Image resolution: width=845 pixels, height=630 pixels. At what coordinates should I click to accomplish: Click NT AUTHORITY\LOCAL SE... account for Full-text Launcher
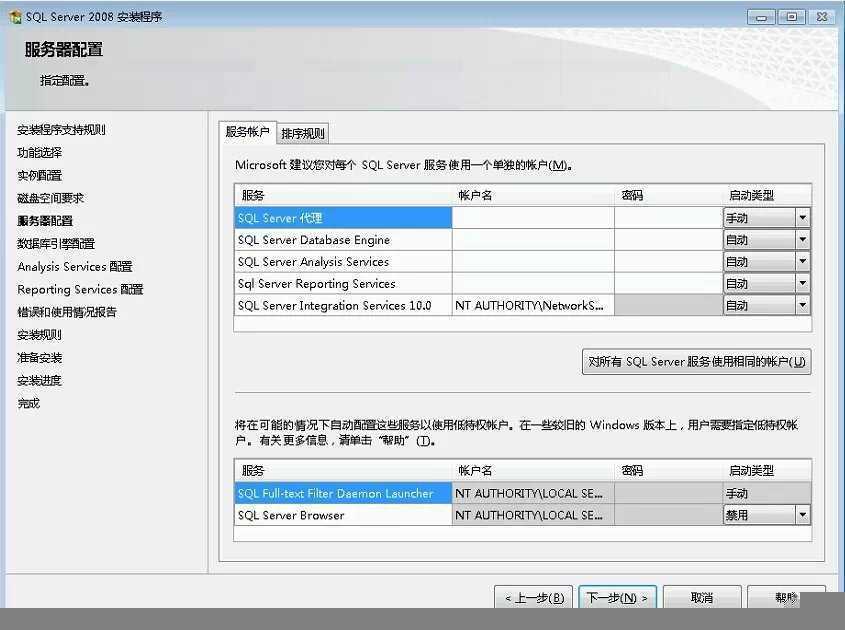coord(533,493)
